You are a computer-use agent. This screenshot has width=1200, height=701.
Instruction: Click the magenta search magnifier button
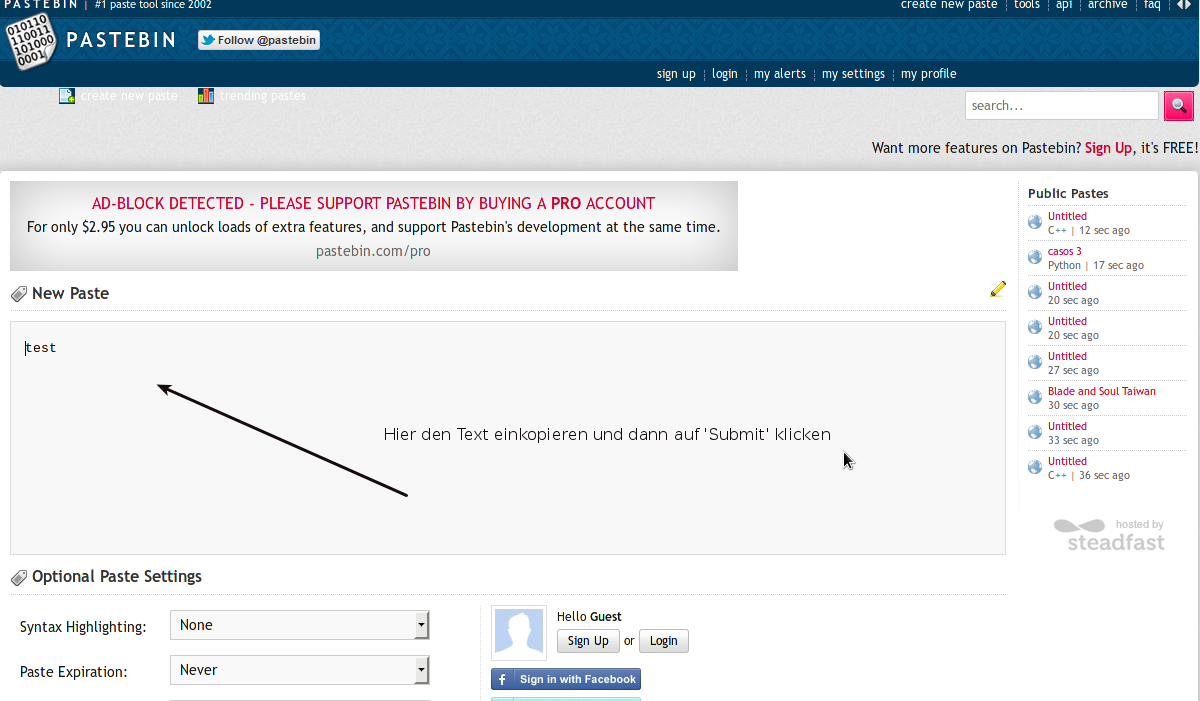click(x=1179, y=106)
